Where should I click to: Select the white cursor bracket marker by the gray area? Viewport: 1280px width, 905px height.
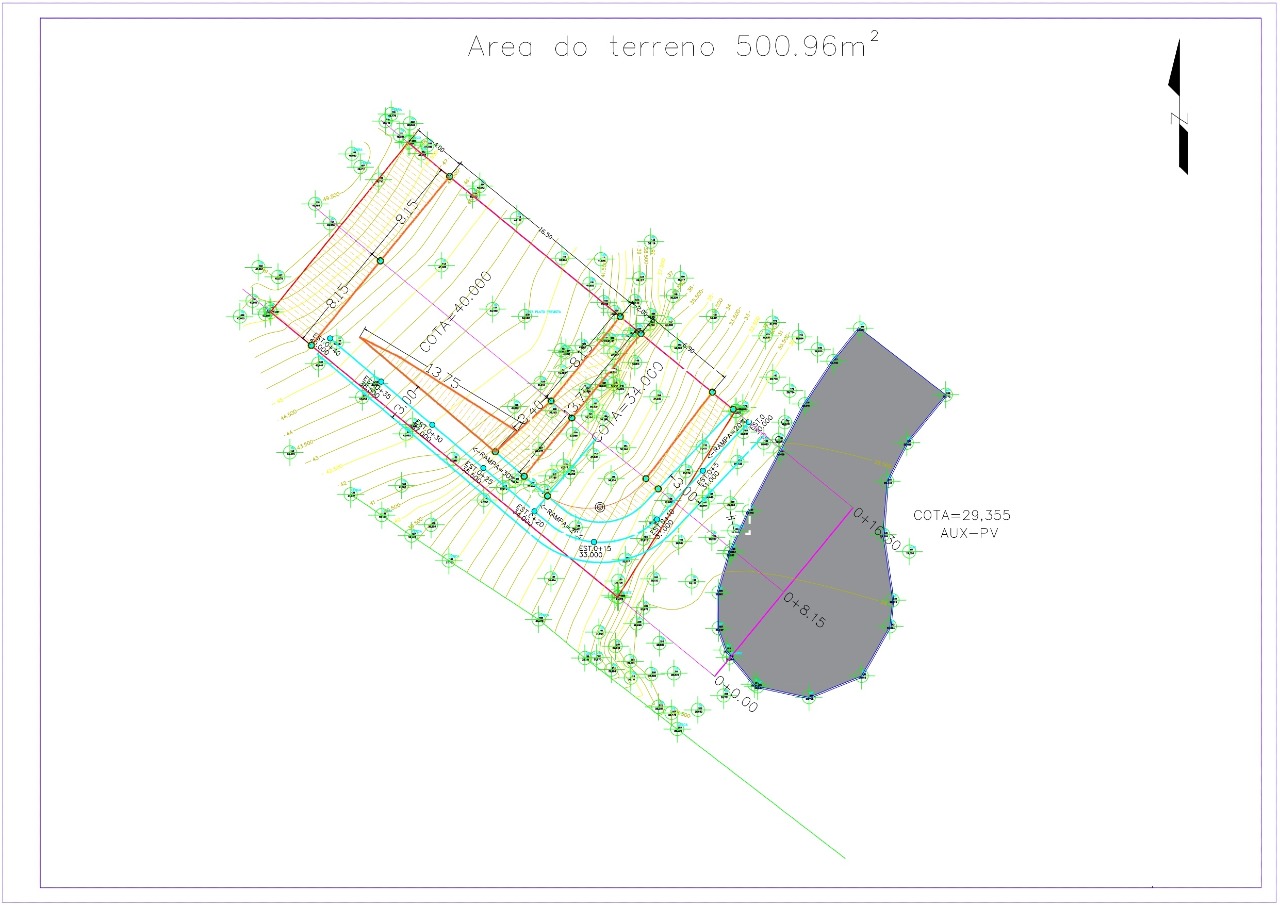pos(746,526)
